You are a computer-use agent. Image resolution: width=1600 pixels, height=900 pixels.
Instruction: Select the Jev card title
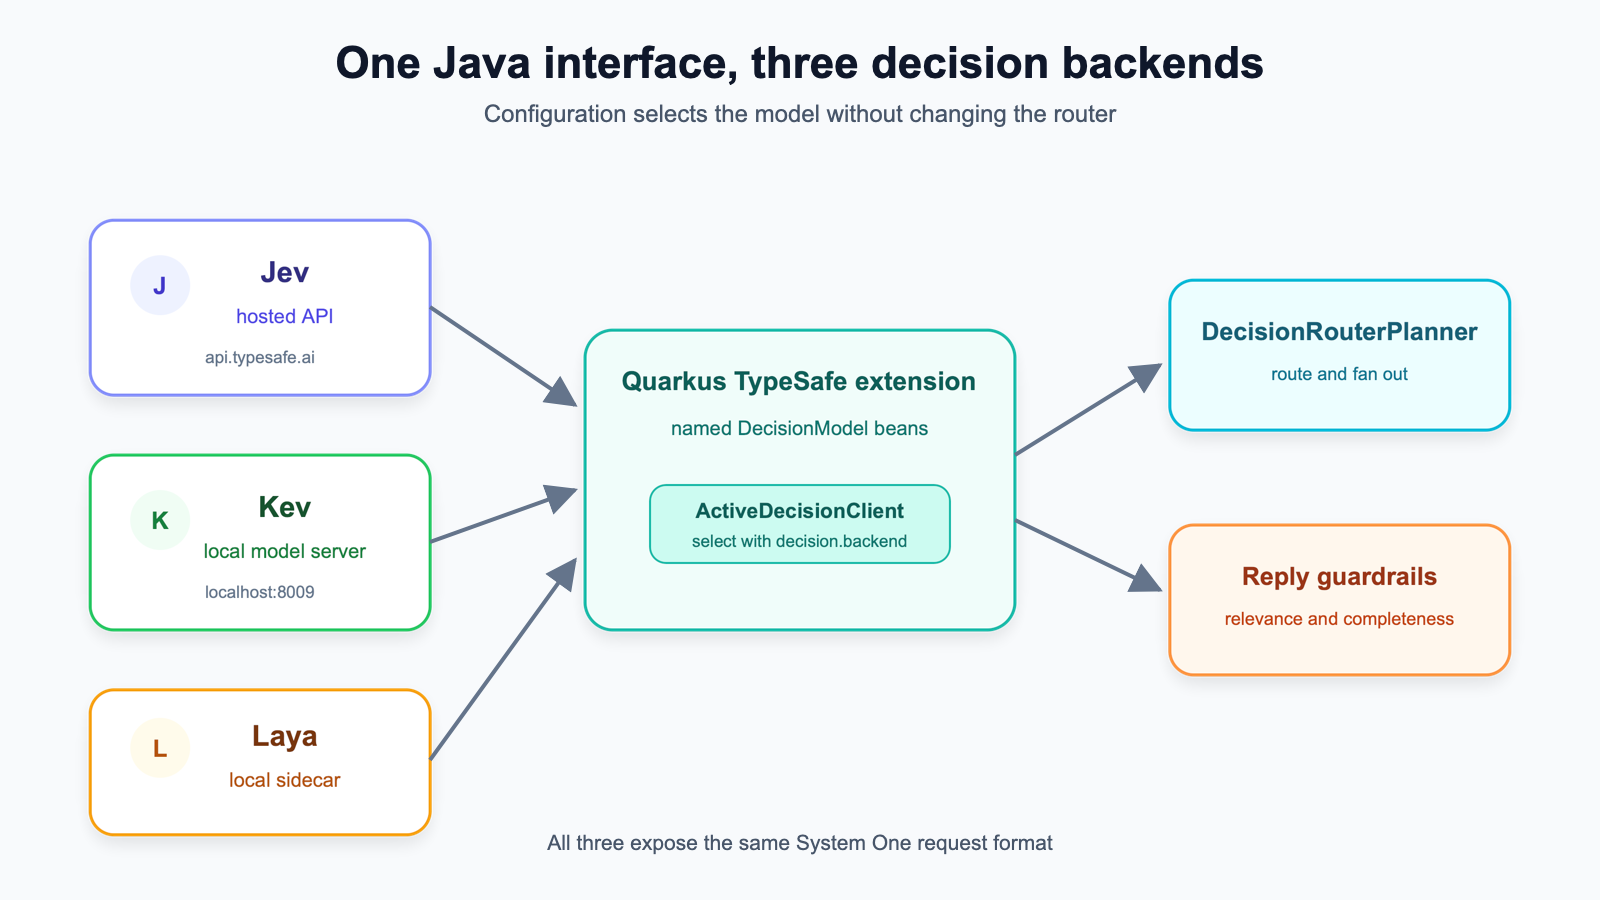pyautogui.click(x=284, y=272)
